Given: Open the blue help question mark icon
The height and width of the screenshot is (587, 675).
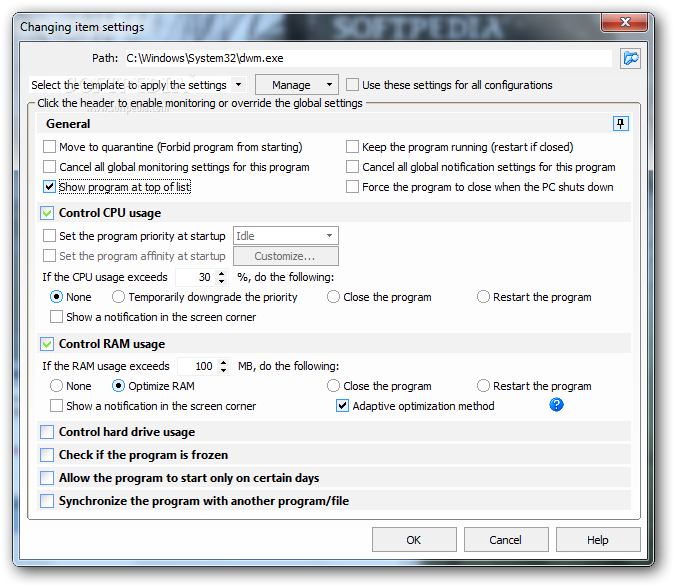Looking at the screenshot, I should coord(556,405).
